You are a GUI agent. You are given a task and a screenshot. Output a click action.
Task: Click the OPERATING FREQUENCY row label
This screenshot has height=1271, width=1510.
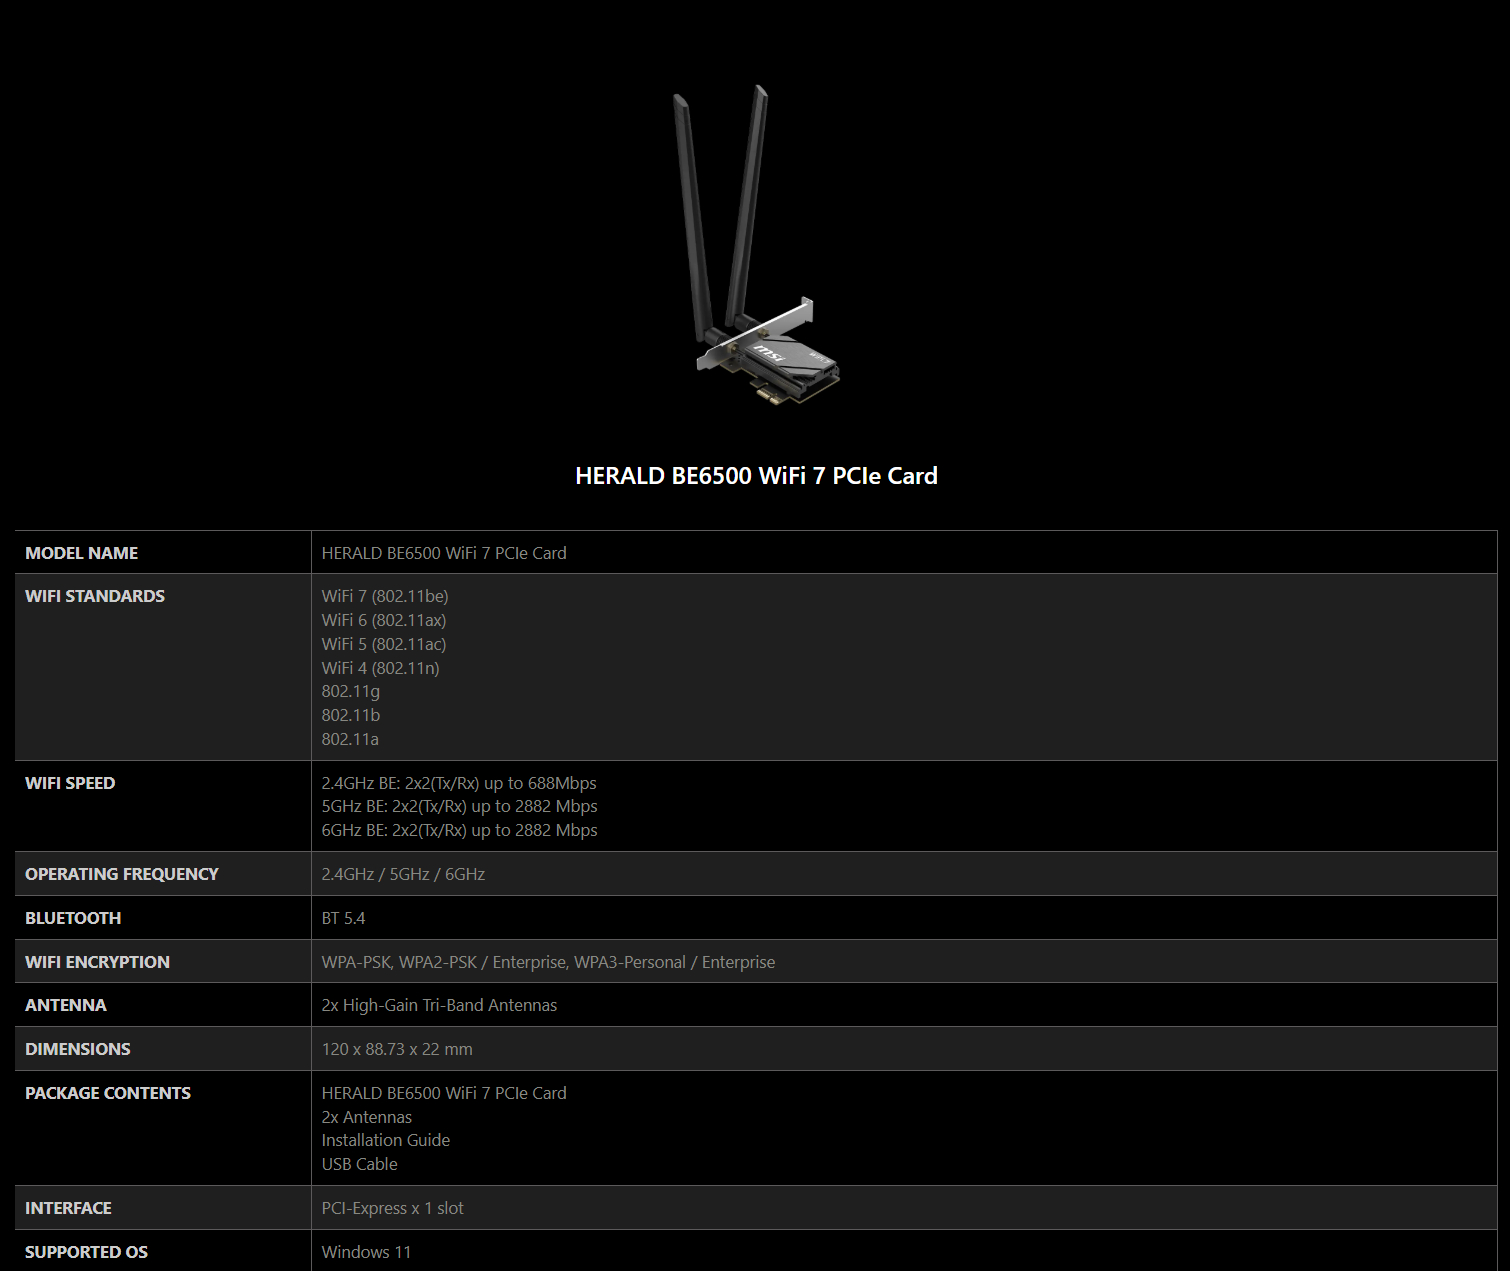(x=122, y=874)
